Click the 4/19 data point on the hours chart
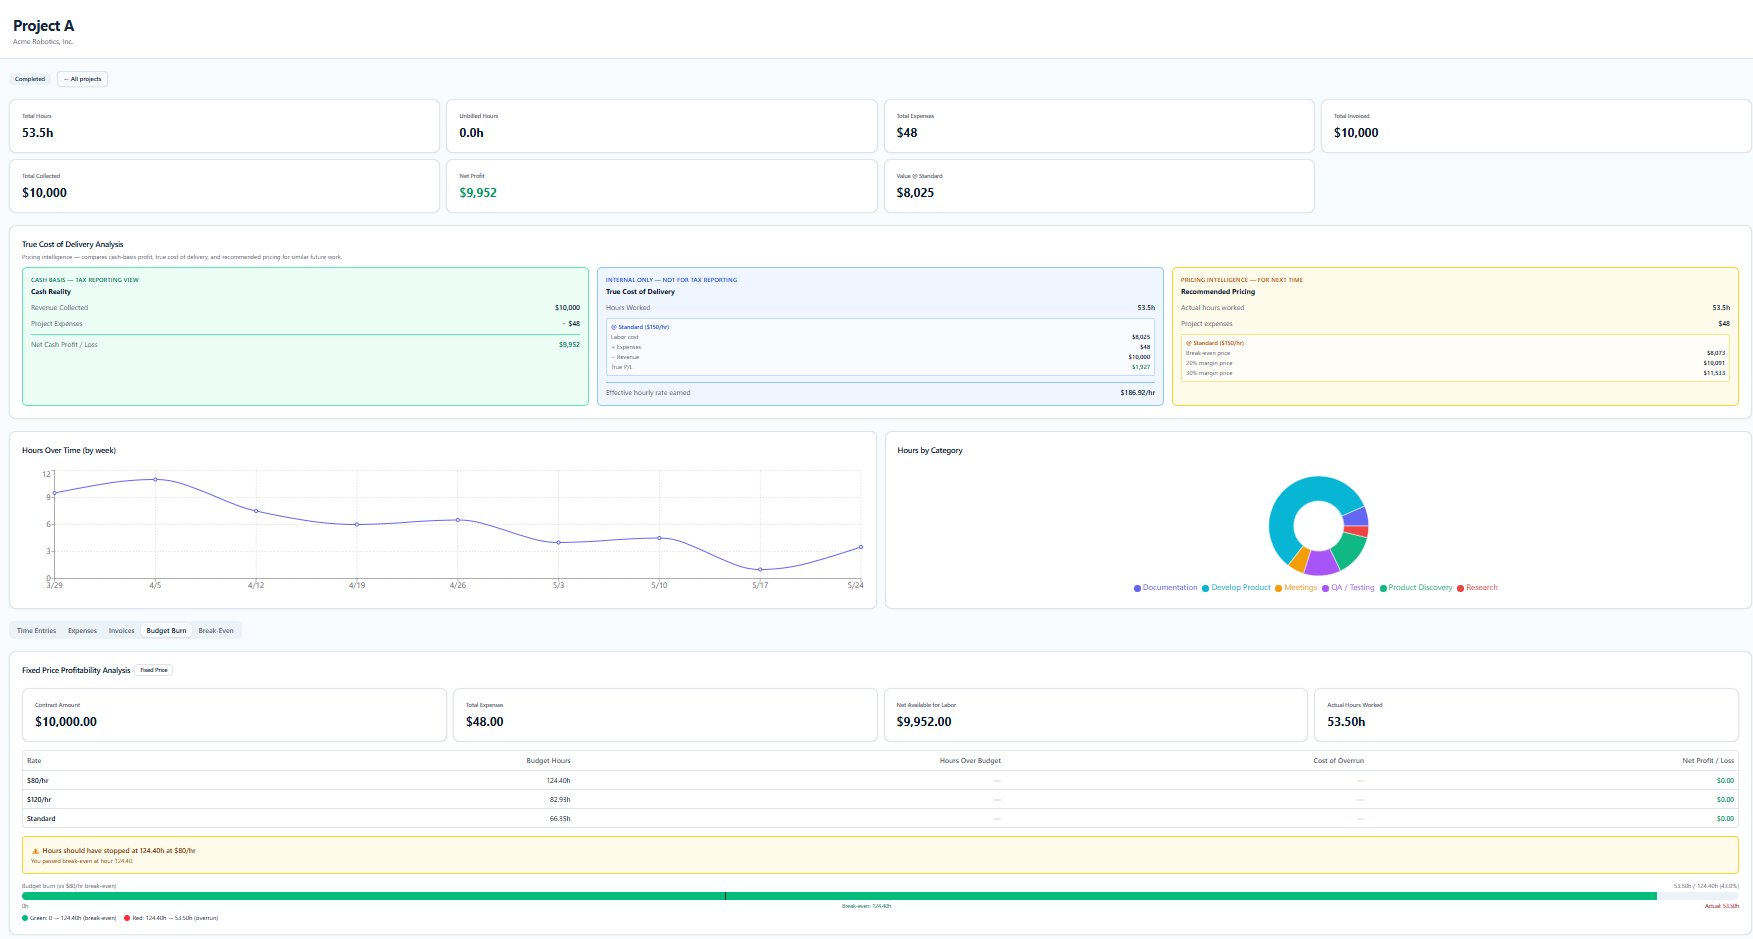The image size is (1753, 939). (x=357, y=524)
